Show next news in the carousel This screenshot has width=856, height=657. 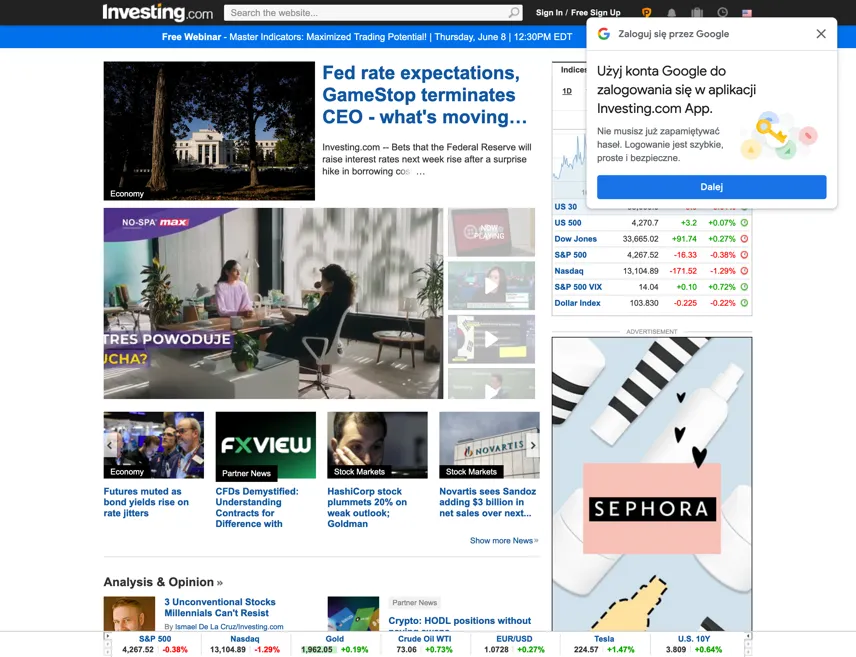[533, 445]
